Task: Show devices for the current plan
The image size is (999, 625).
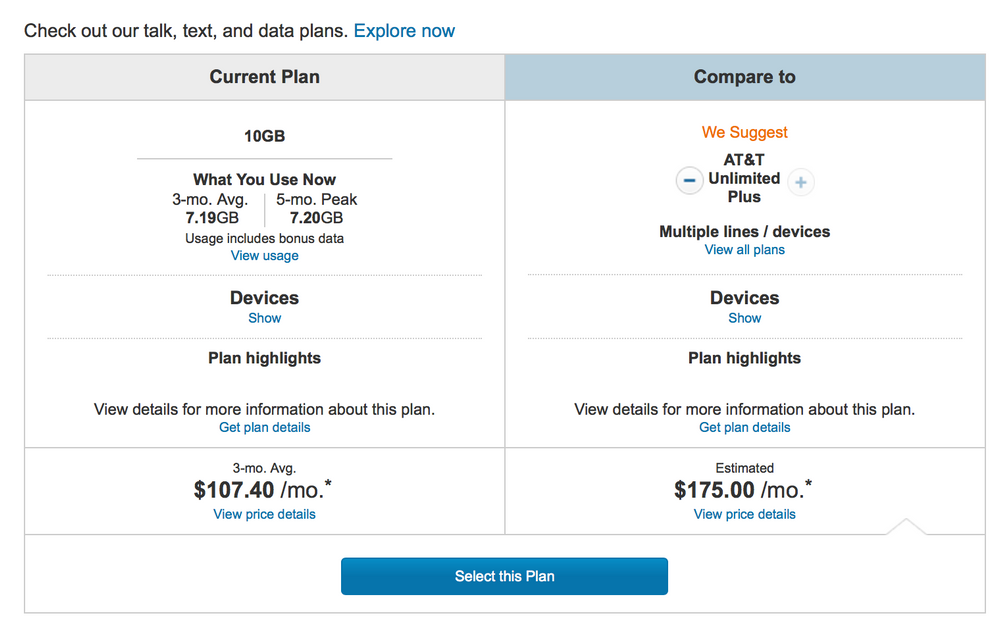Action: pos(265,318)
